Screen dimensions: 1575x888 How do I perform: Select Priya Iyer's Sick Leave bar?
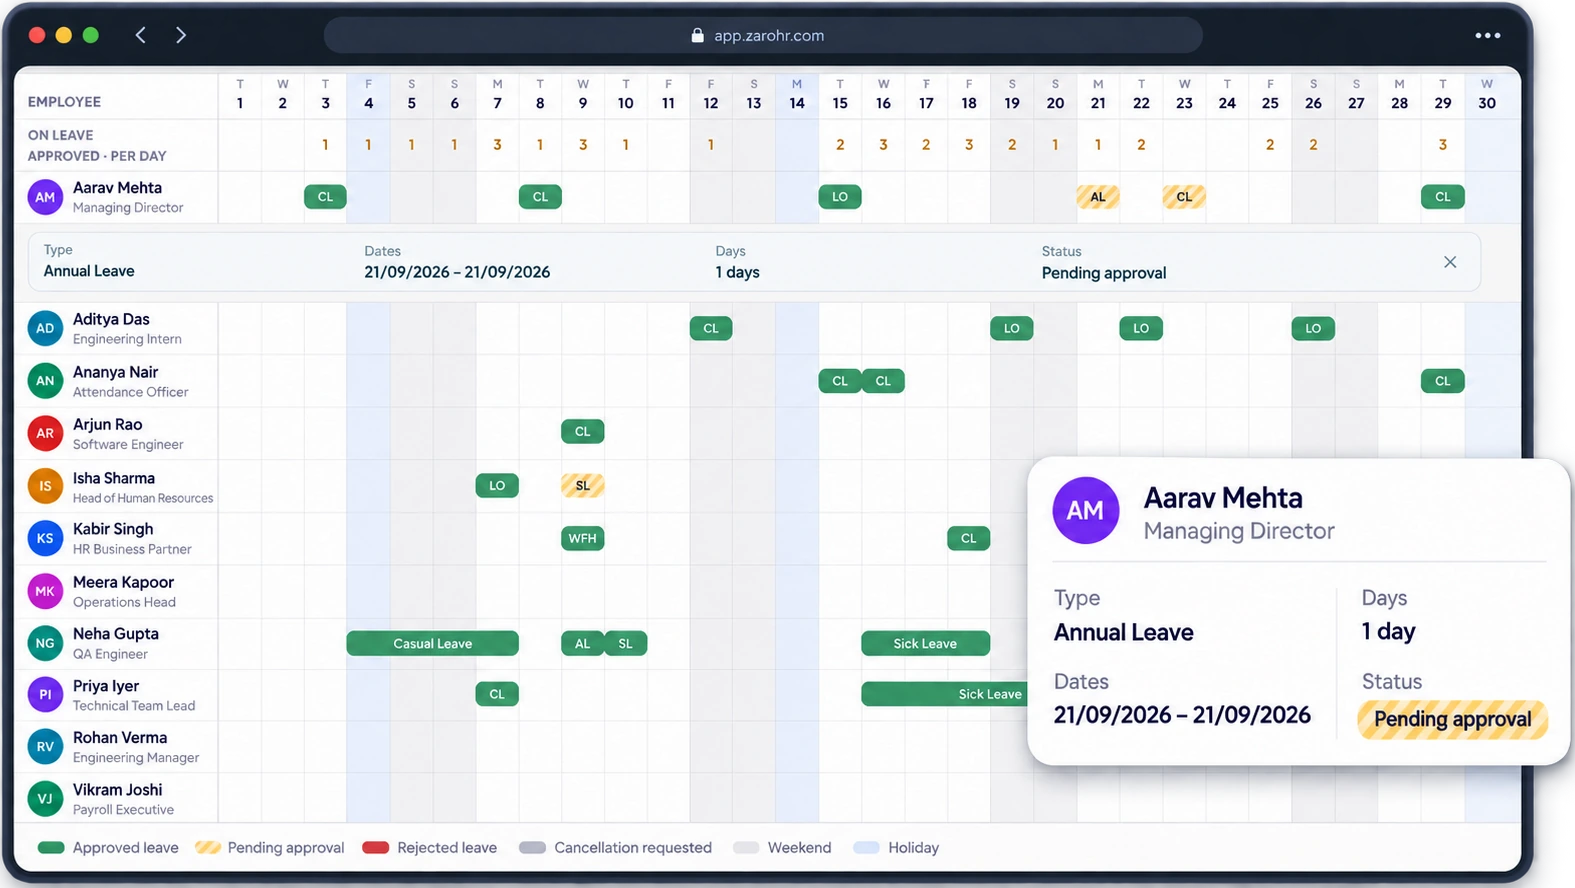click(944, 694)
